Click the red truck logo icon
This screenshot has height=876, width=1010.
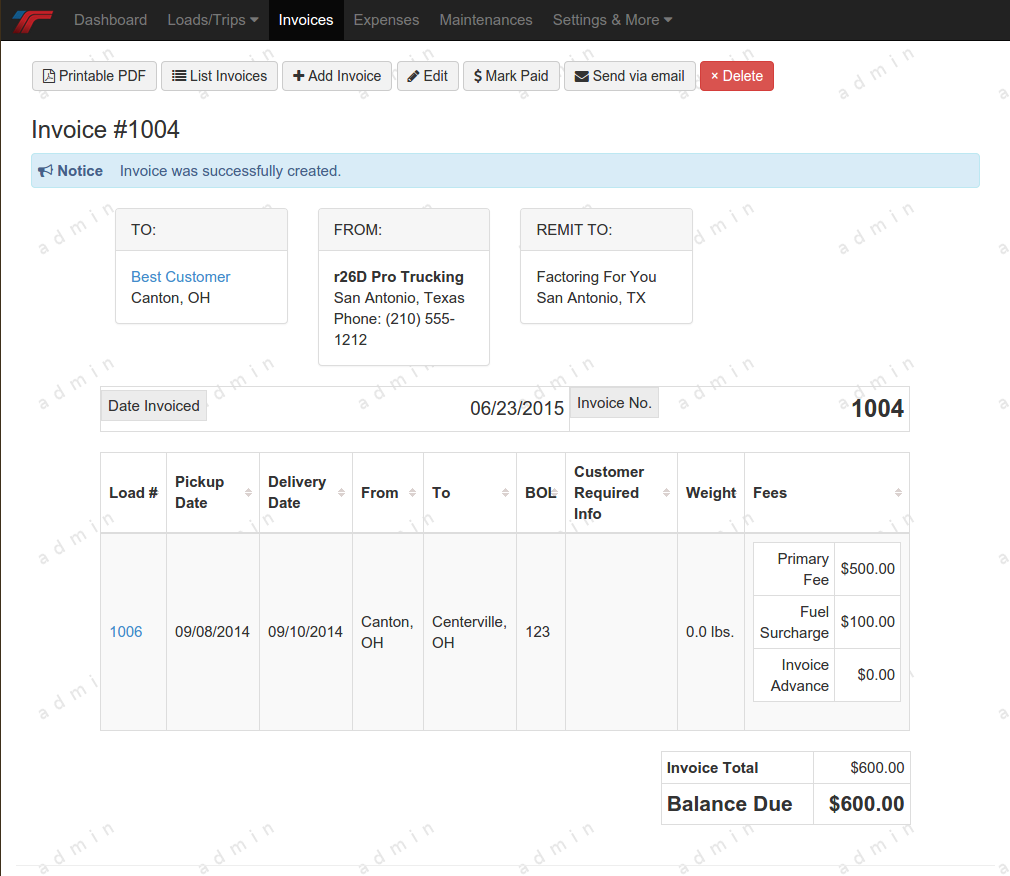(33, 20)
